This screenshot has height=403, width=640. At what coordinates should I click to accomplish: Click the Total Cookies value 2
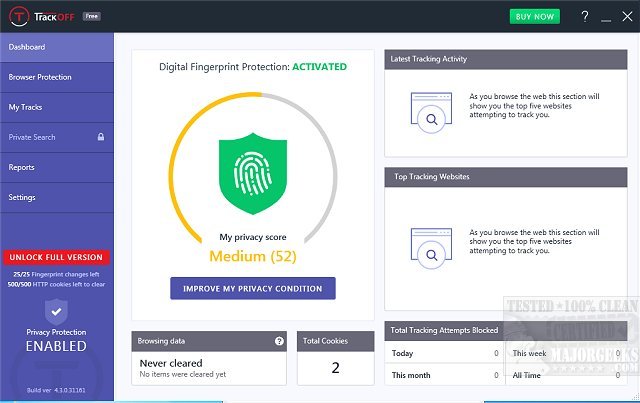[x=336, y=368]
